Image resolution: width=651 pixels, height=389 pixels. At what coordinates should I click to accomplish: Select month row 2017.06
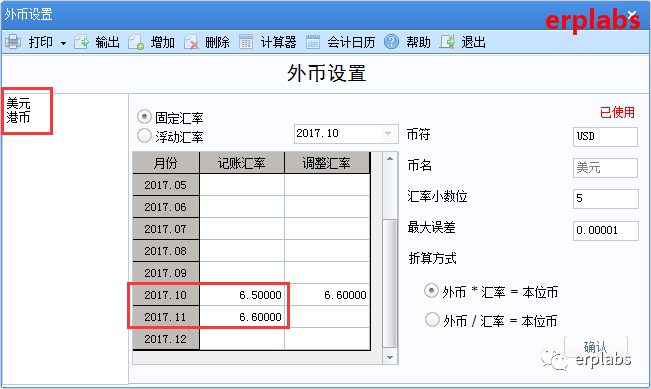166,207
